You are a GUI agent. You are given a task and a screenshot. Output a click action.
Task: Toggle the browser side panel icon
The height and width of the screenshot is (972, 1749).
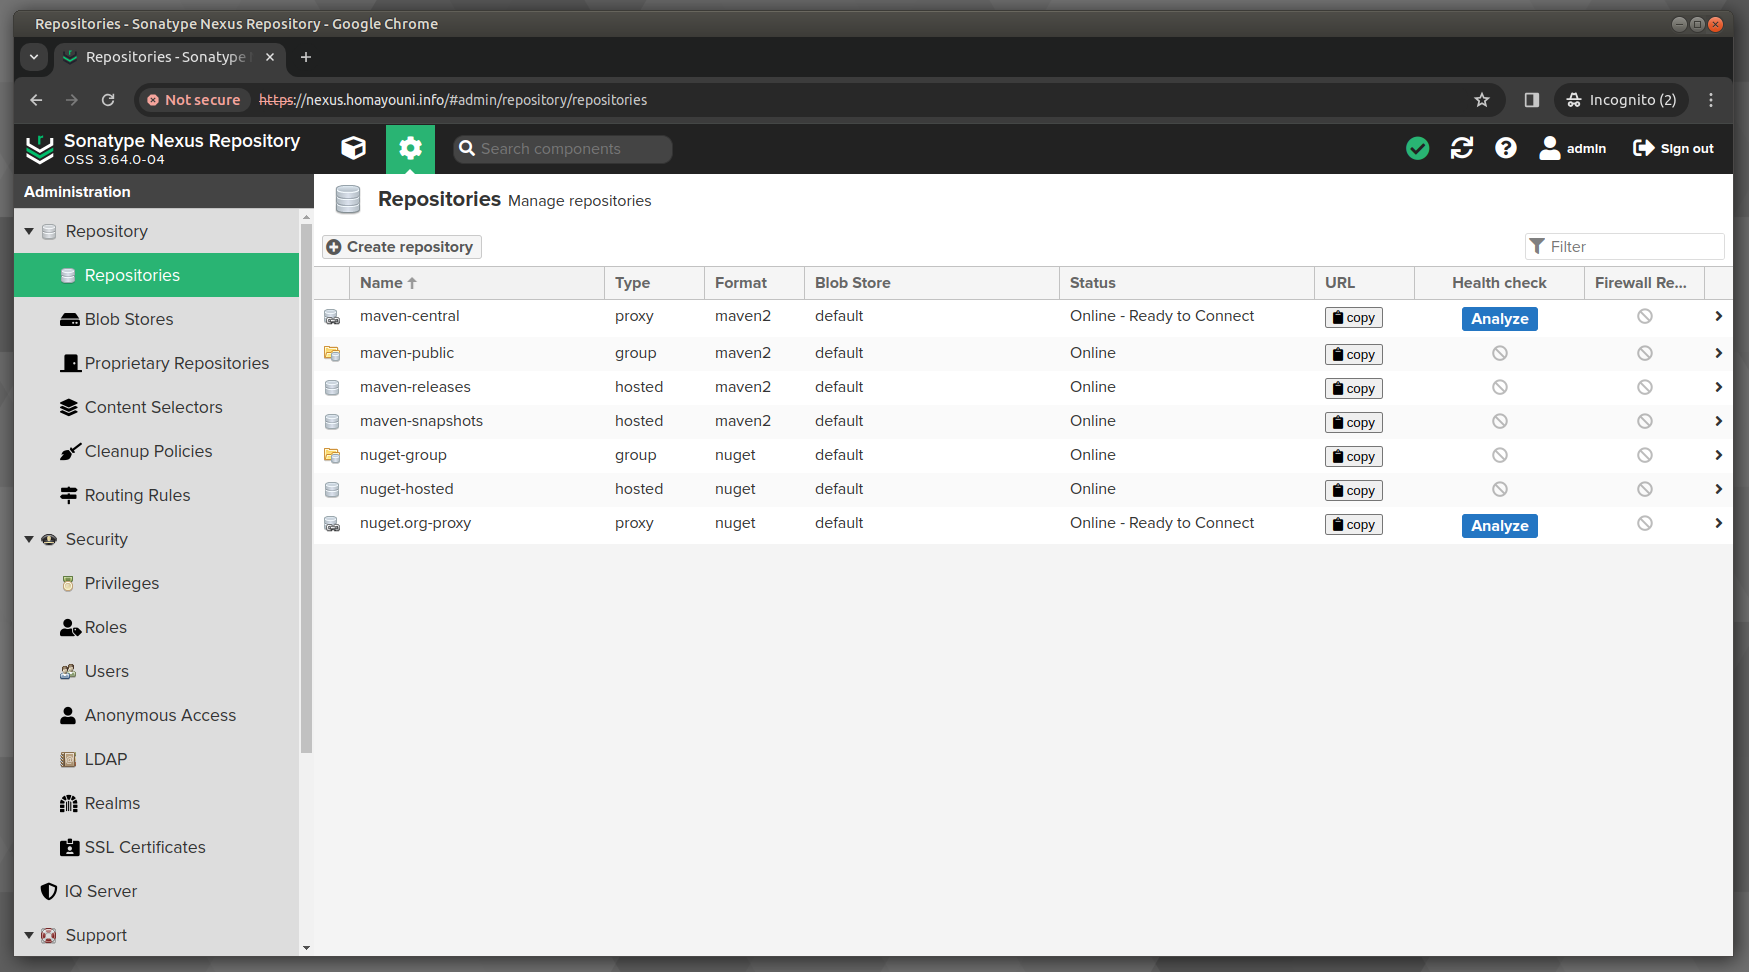click(1531, 100)
